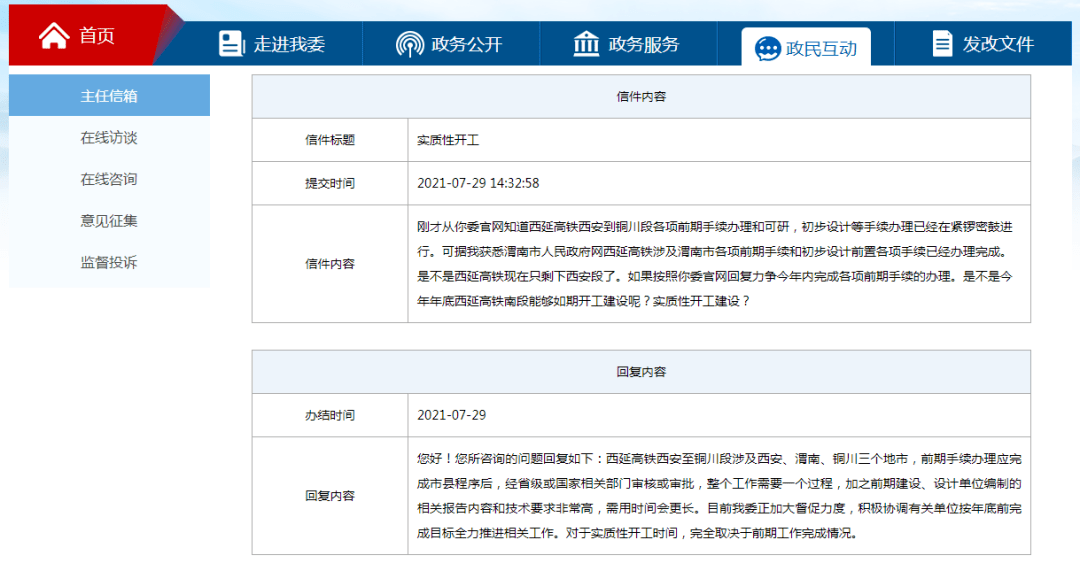
Task: Click the 政民互动 chat bubble icon
Action: [x=767, y=49]
